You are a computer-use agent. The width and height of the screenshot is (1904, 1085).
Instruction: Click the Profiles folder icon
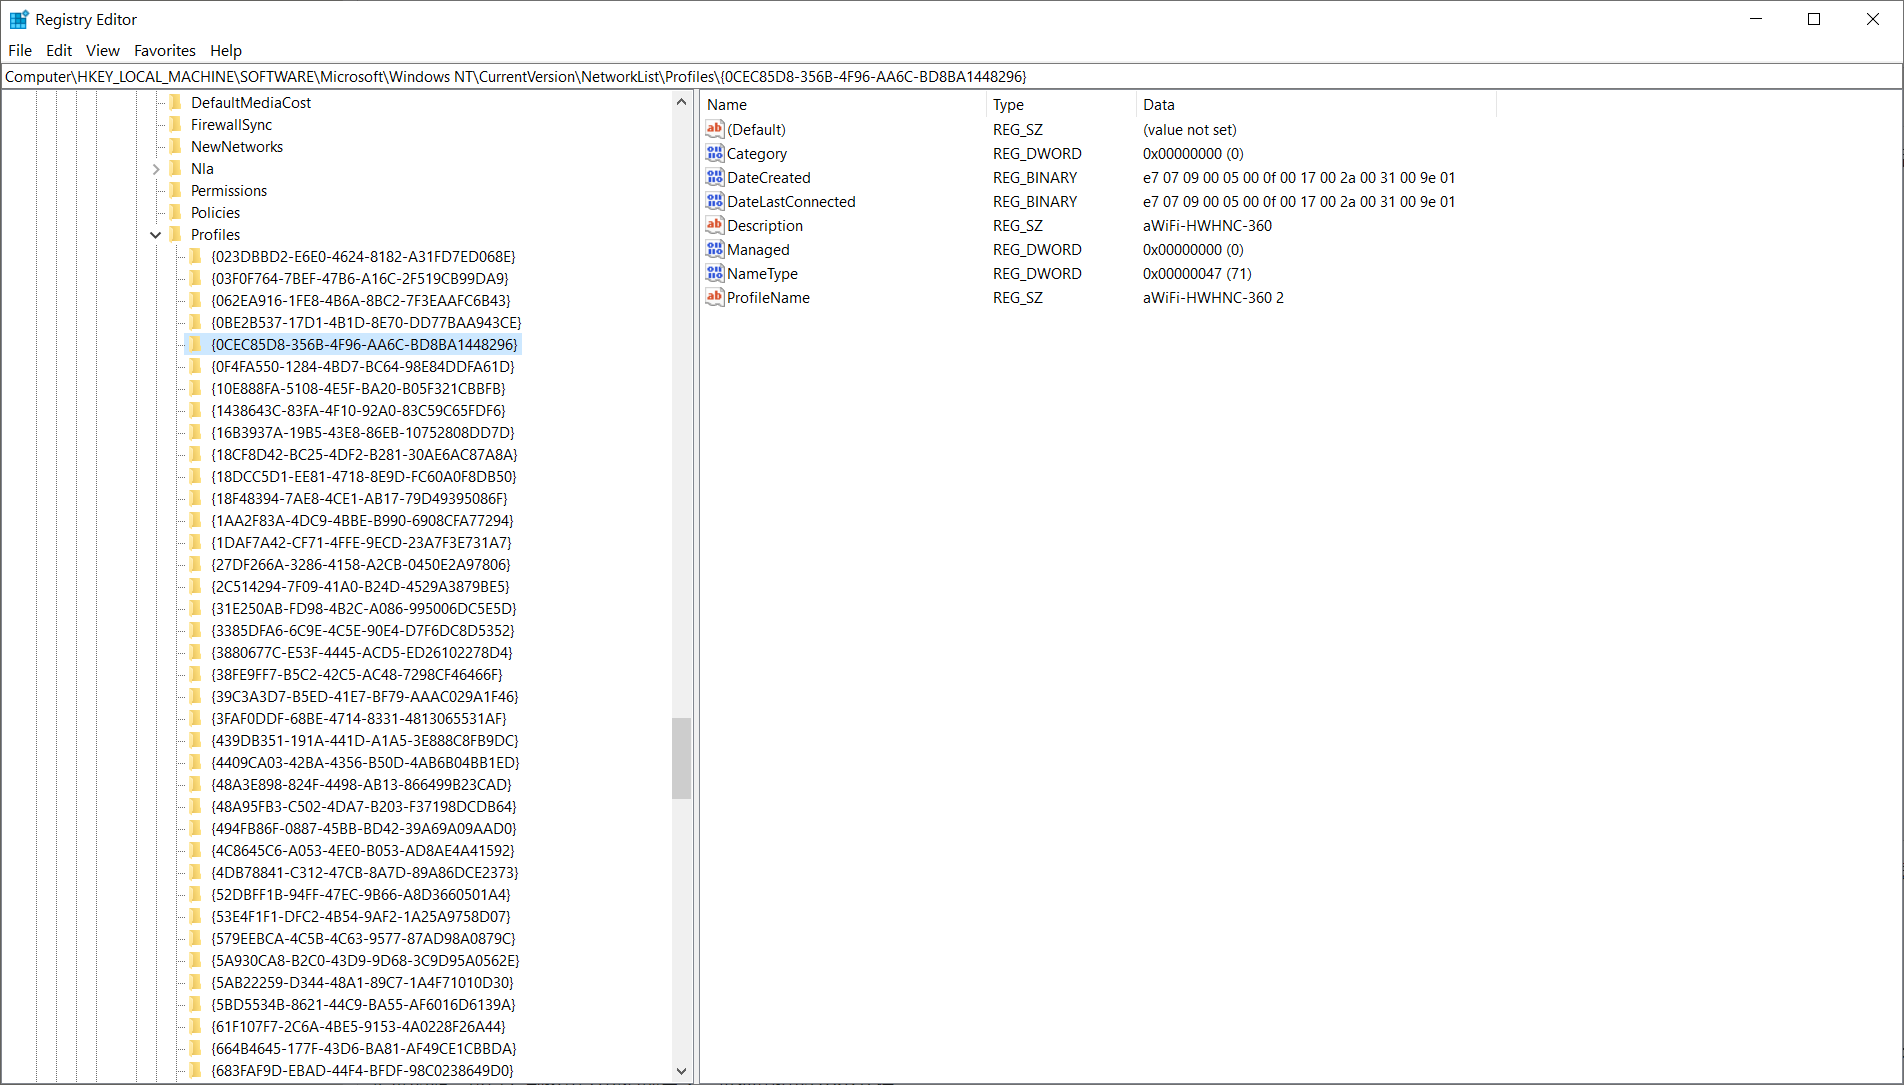pyautogui.click(x=176, y=234)
